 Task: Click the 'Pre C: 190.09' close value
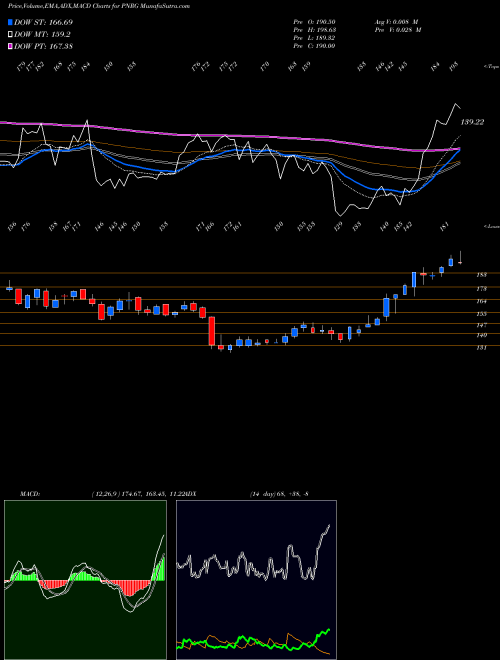pos(314,46)
